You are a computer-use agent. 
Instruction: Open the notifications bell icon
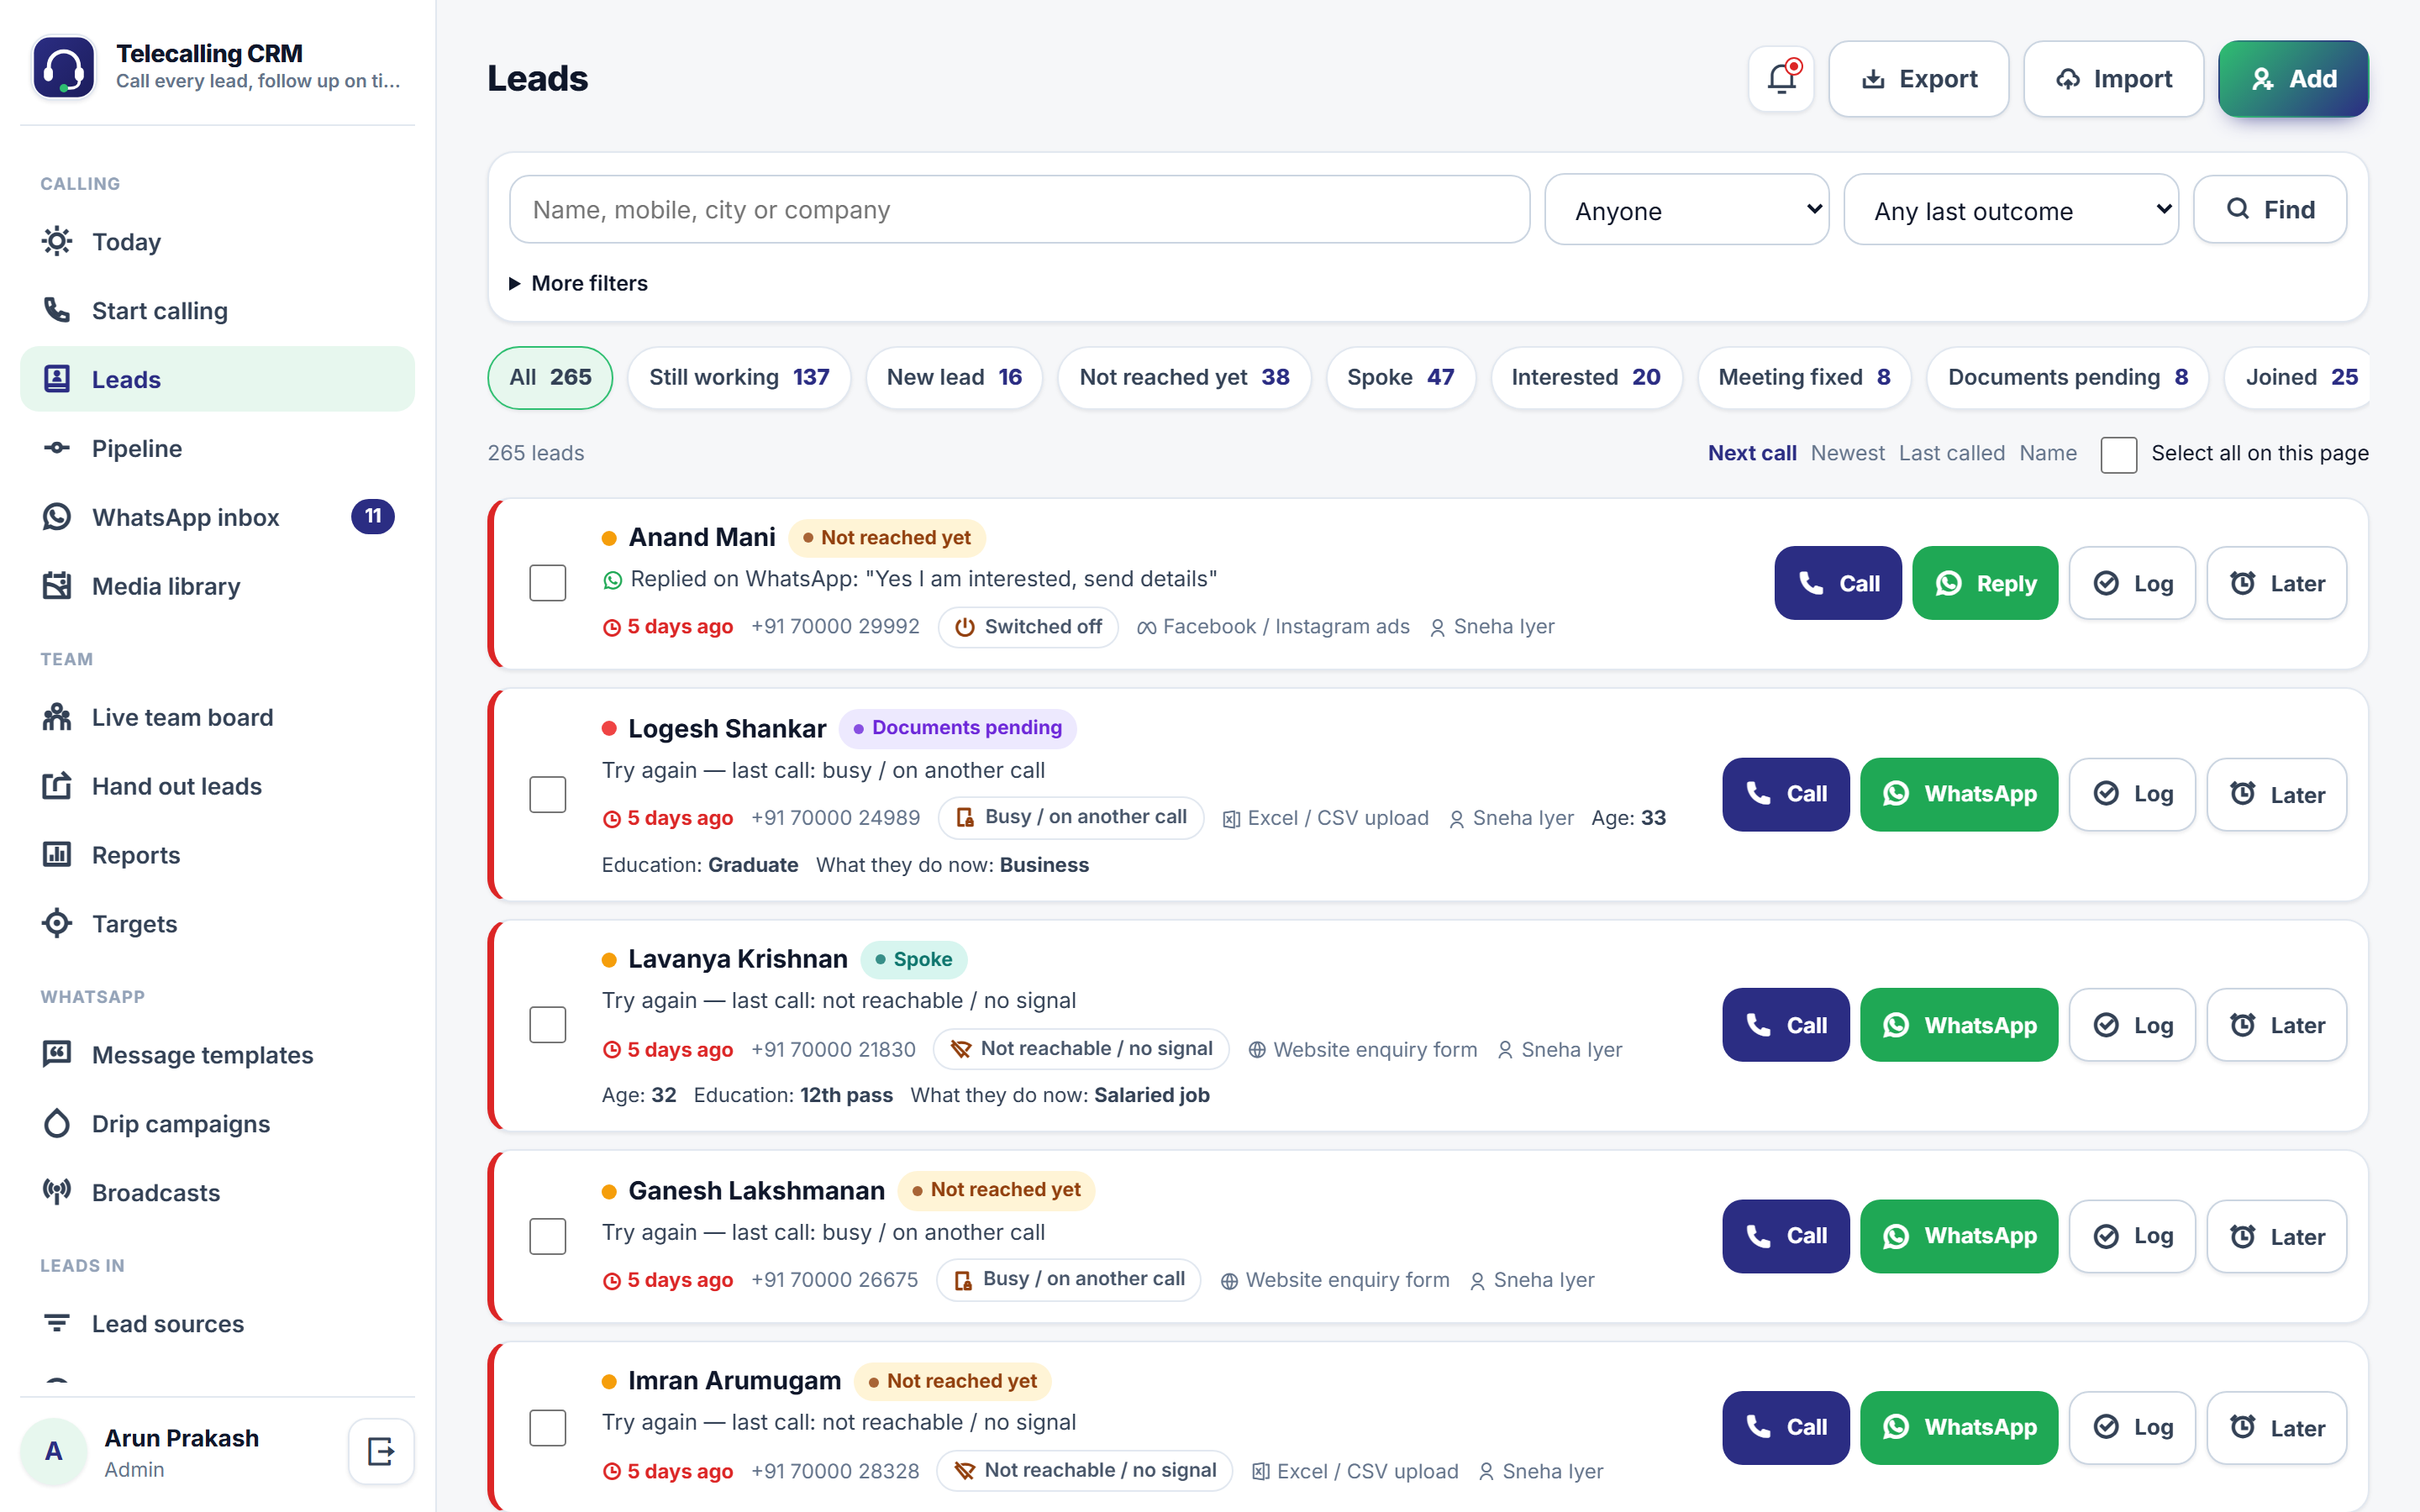[x=1781, y=78]
